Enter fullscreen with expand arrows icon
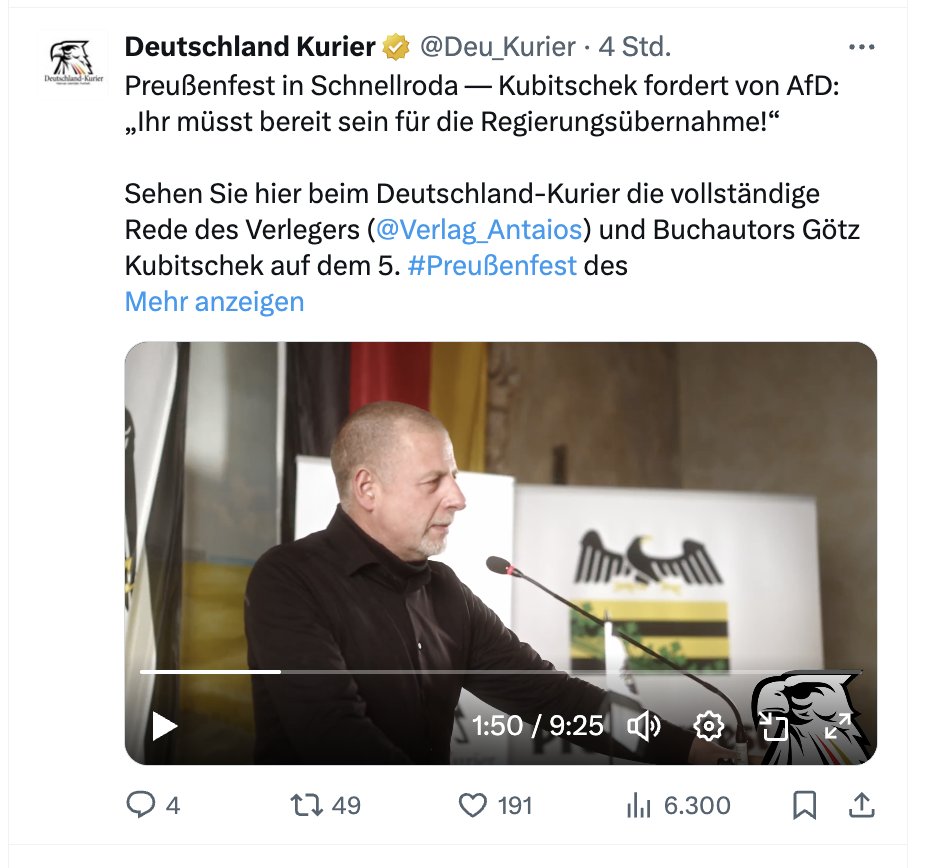 tap(838, 726)
